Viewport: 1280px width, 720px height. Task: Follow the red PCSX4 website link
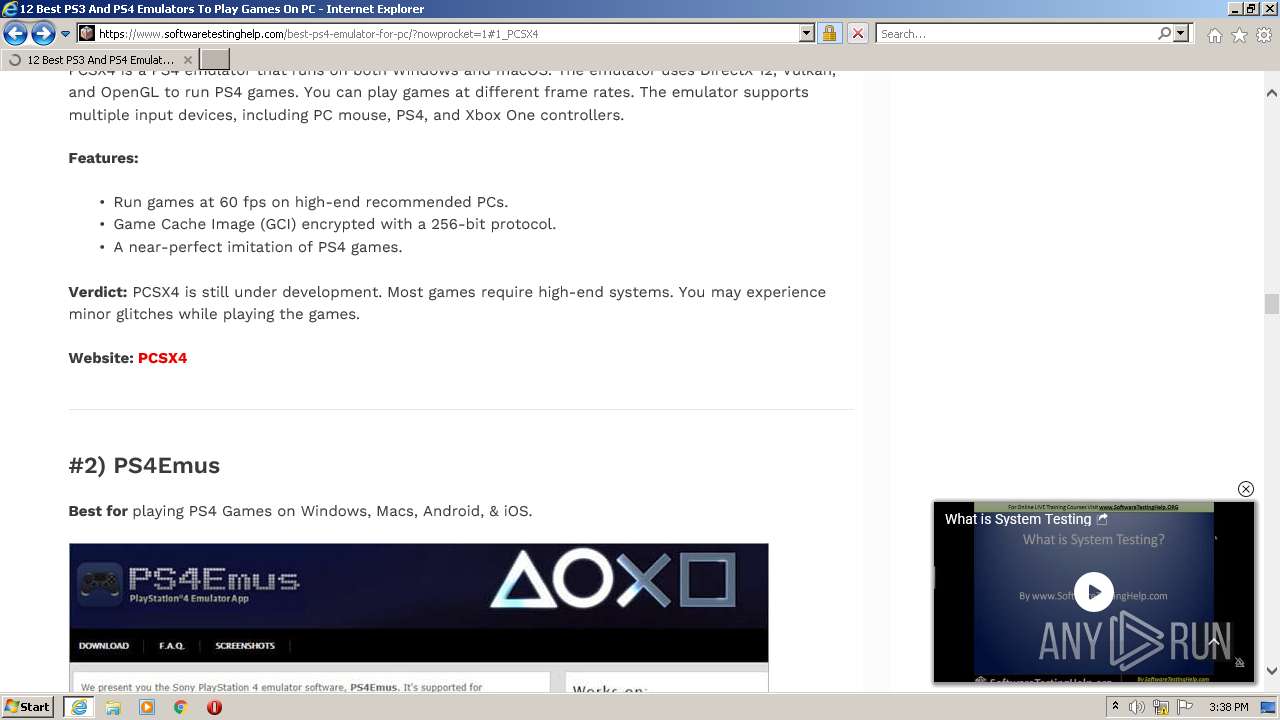point(162,358)
